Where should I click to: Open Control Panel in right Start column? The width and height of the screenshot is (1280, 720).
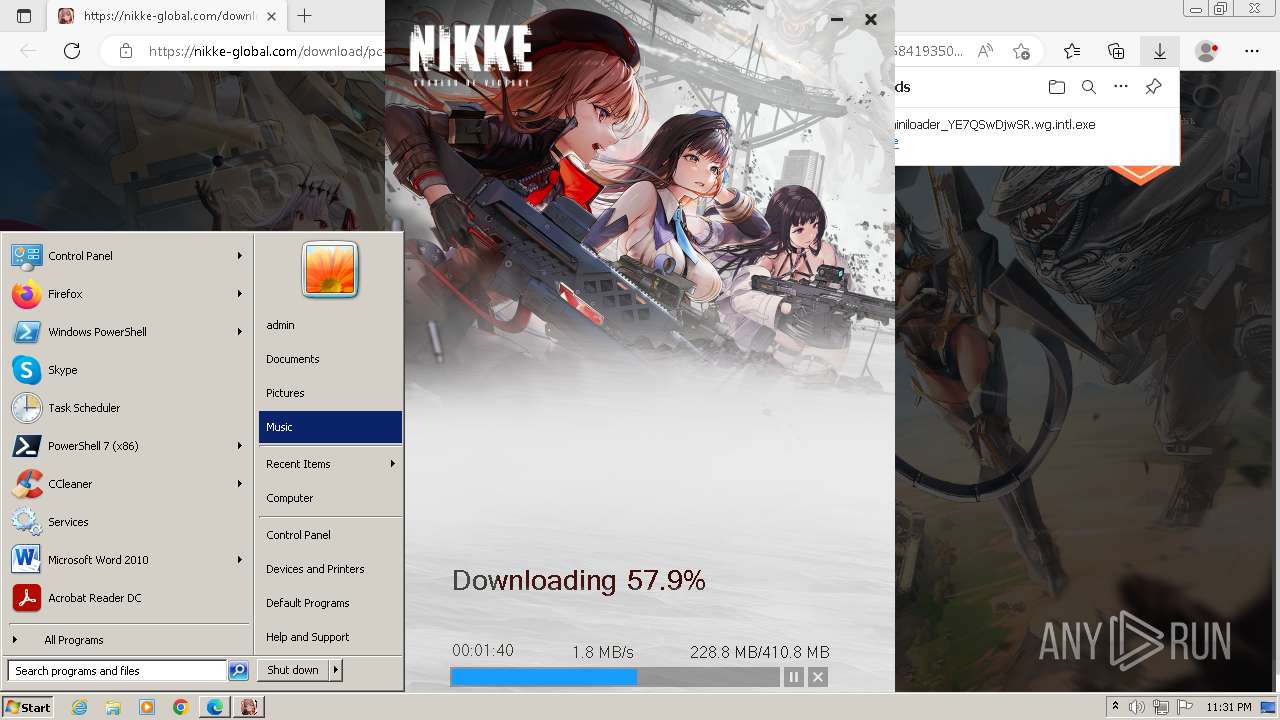[x=330, y=535]
